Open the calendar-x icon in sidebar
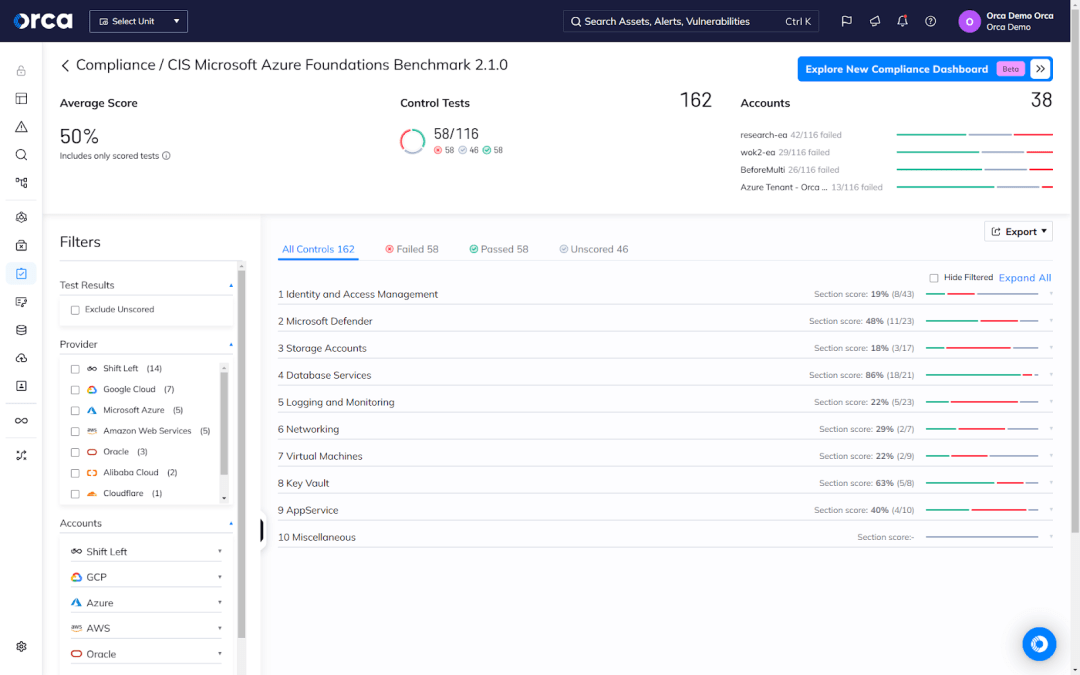 (21, 246)
